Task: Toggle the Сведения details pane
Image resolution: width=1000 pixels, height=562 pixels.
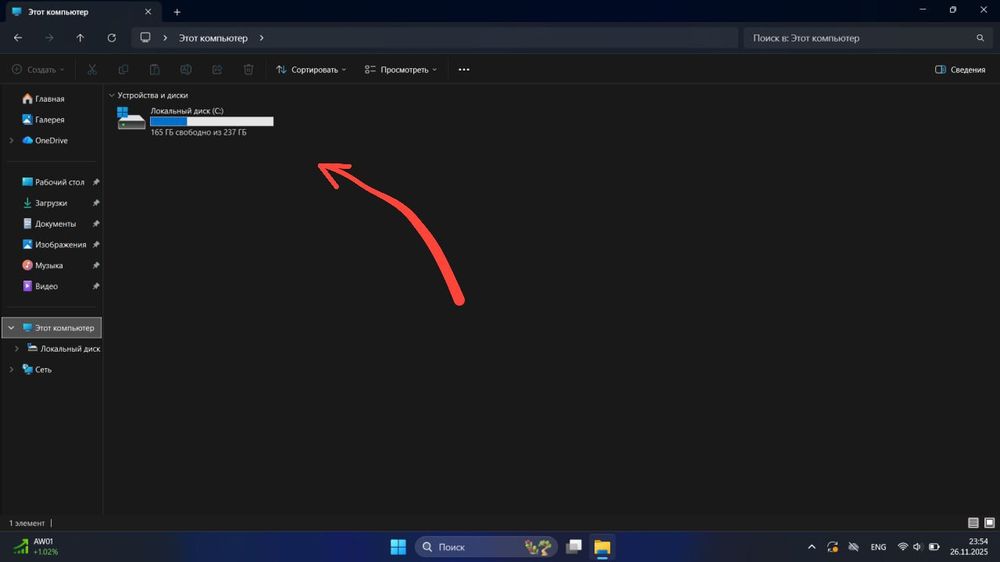Action: (x=960, y=70)
